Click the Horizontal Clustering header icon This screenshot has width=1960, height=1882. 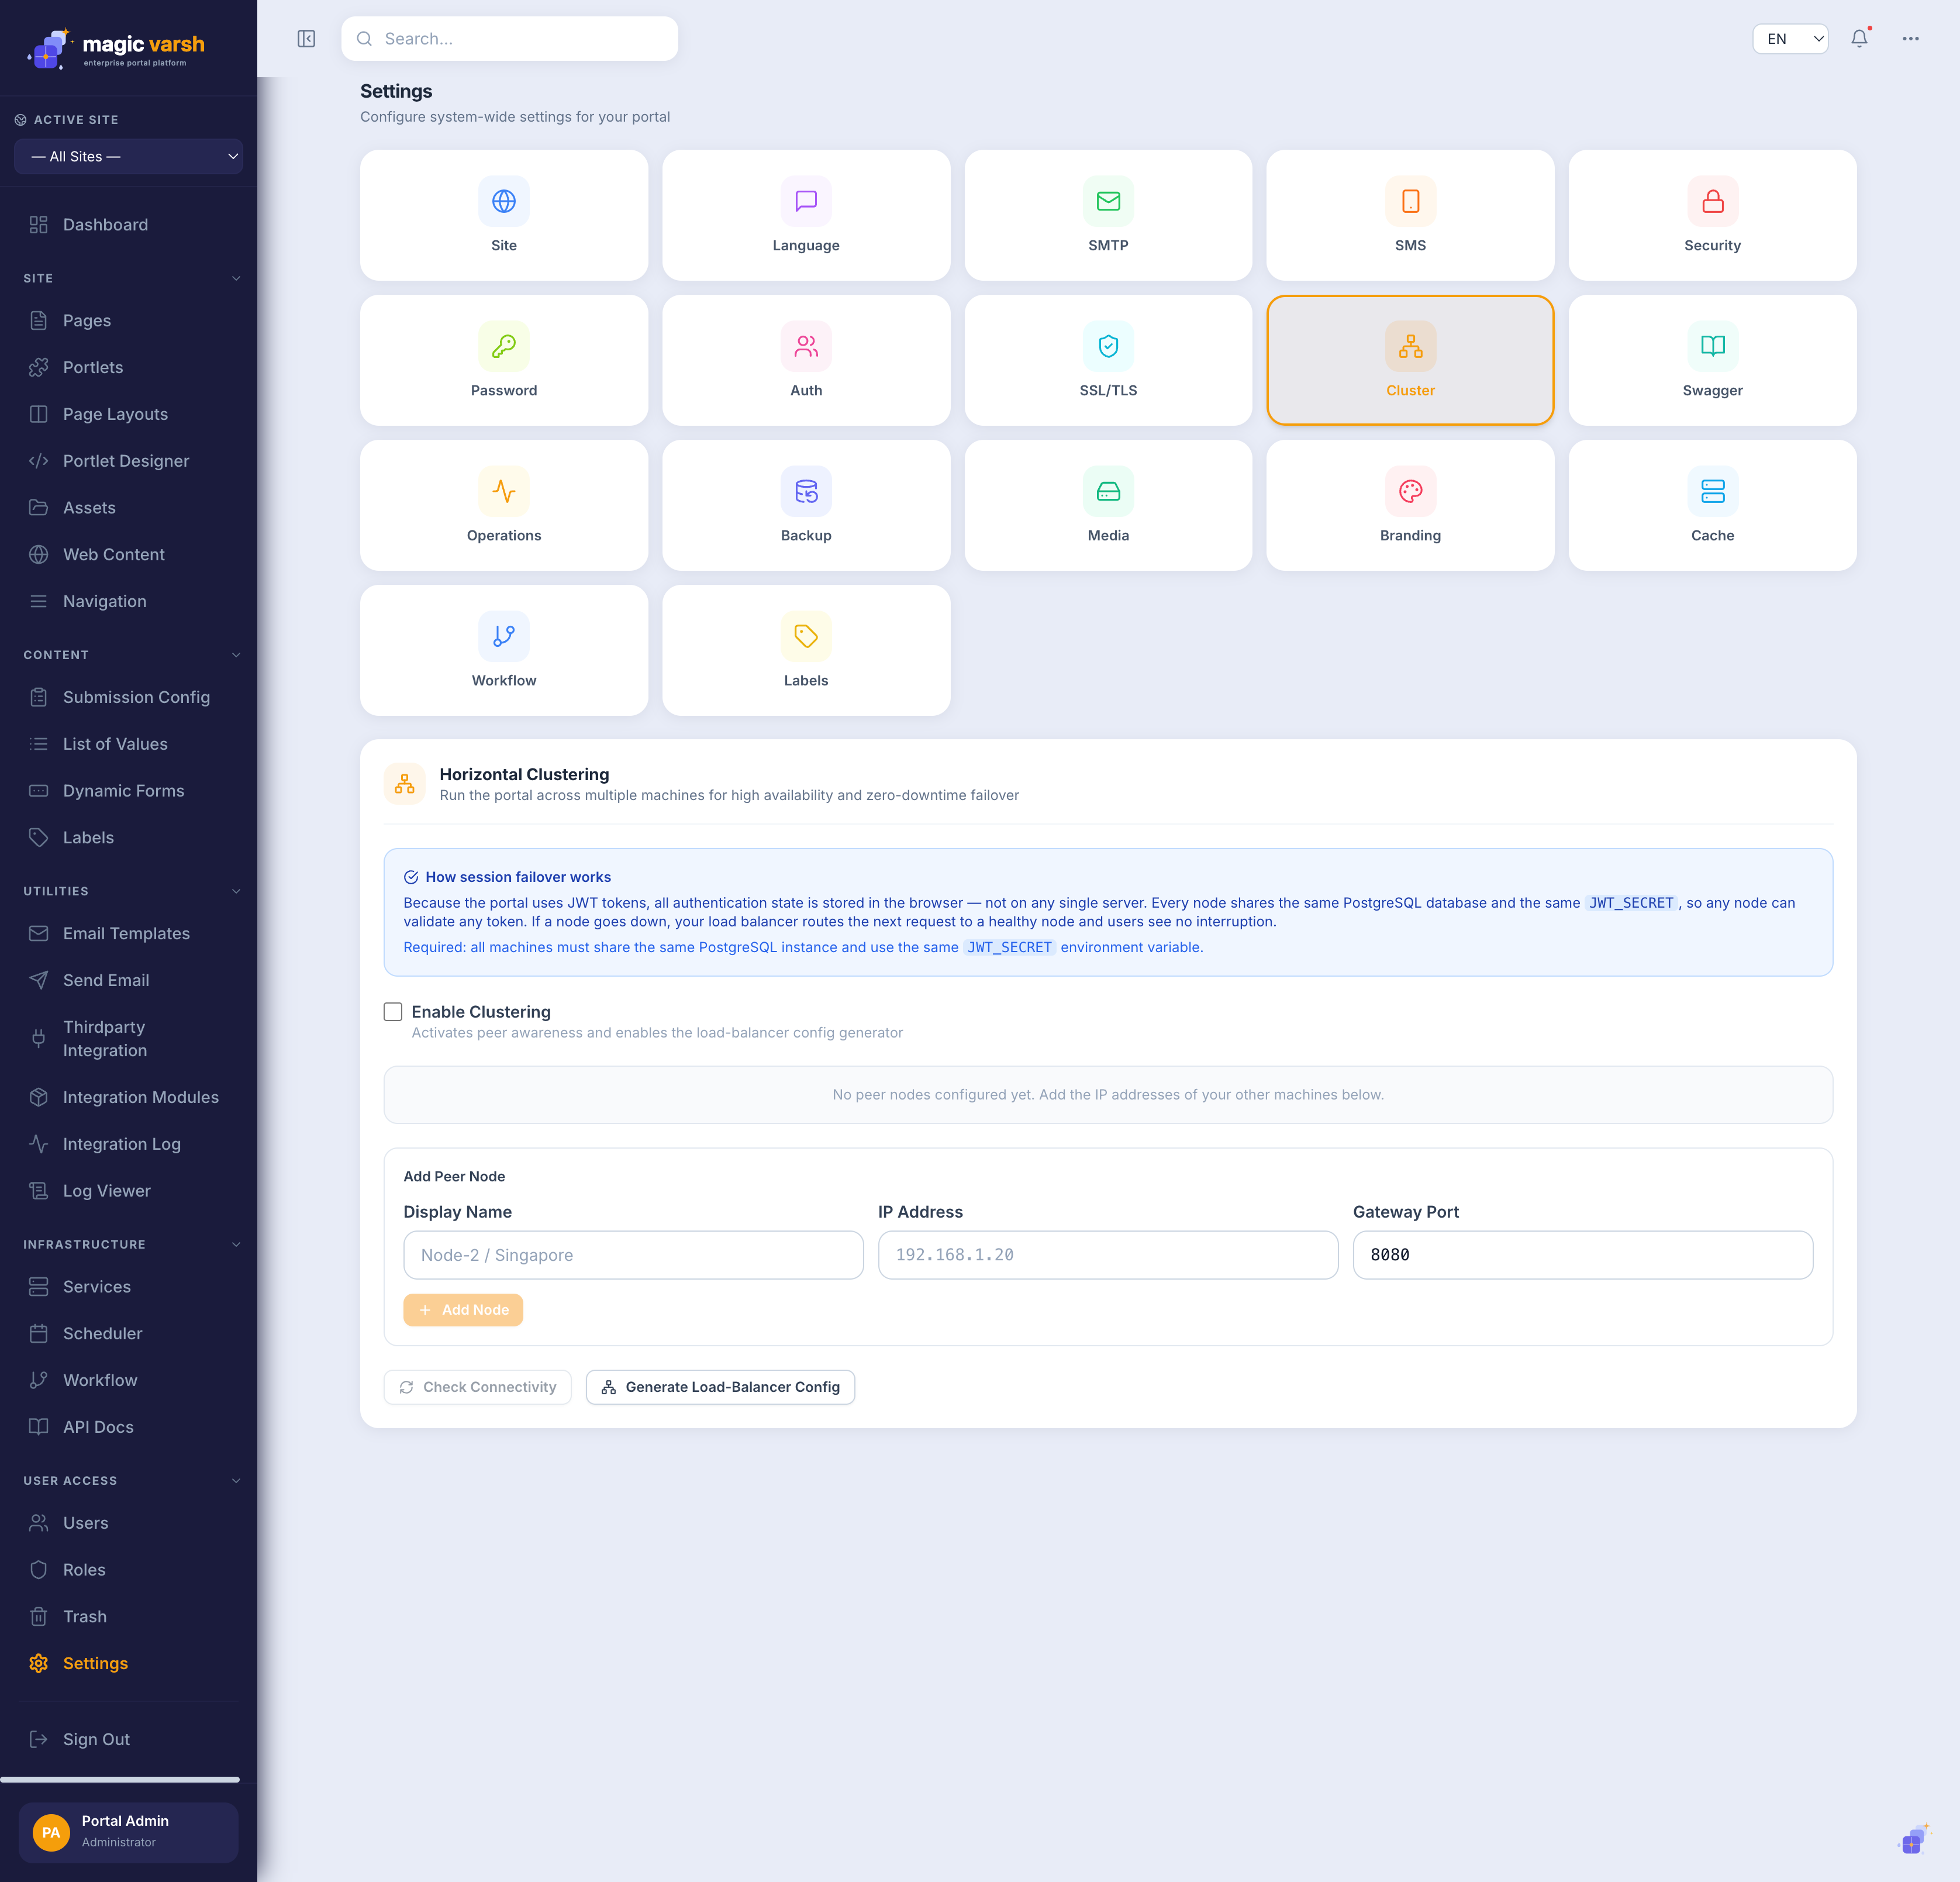[x=404, y=783]
